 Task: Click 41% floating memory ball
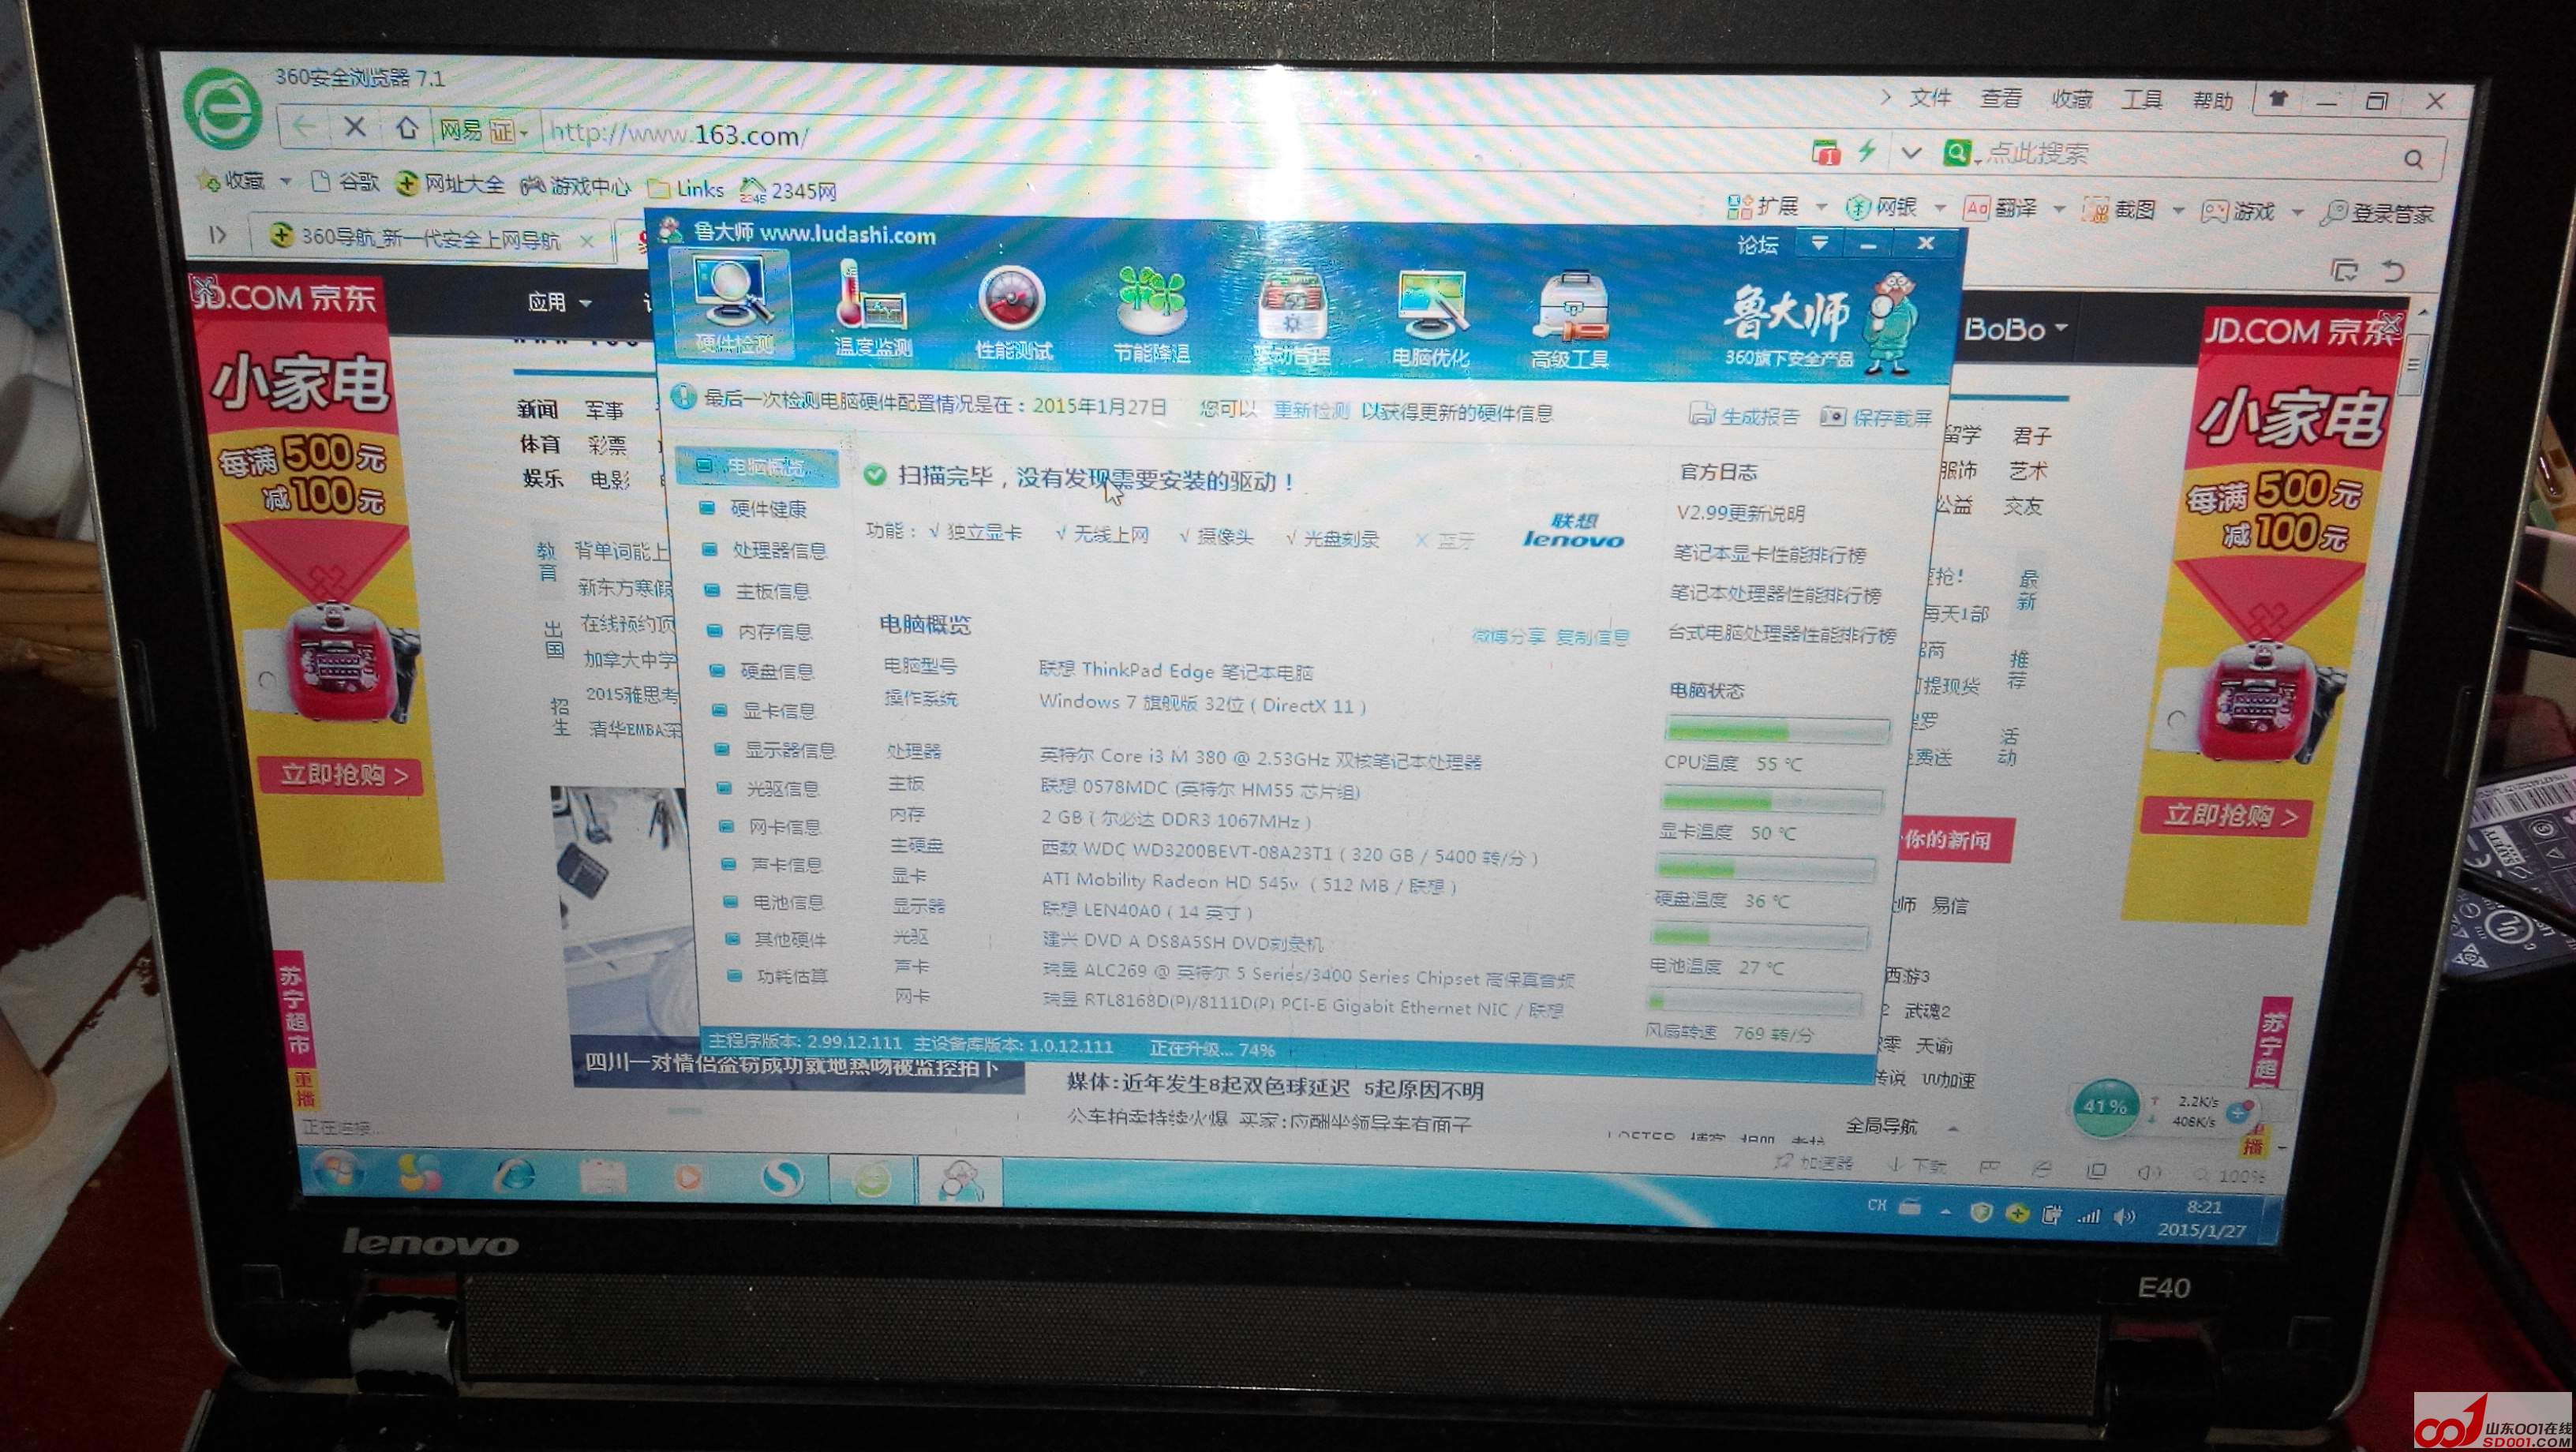click(2104, 1106)
